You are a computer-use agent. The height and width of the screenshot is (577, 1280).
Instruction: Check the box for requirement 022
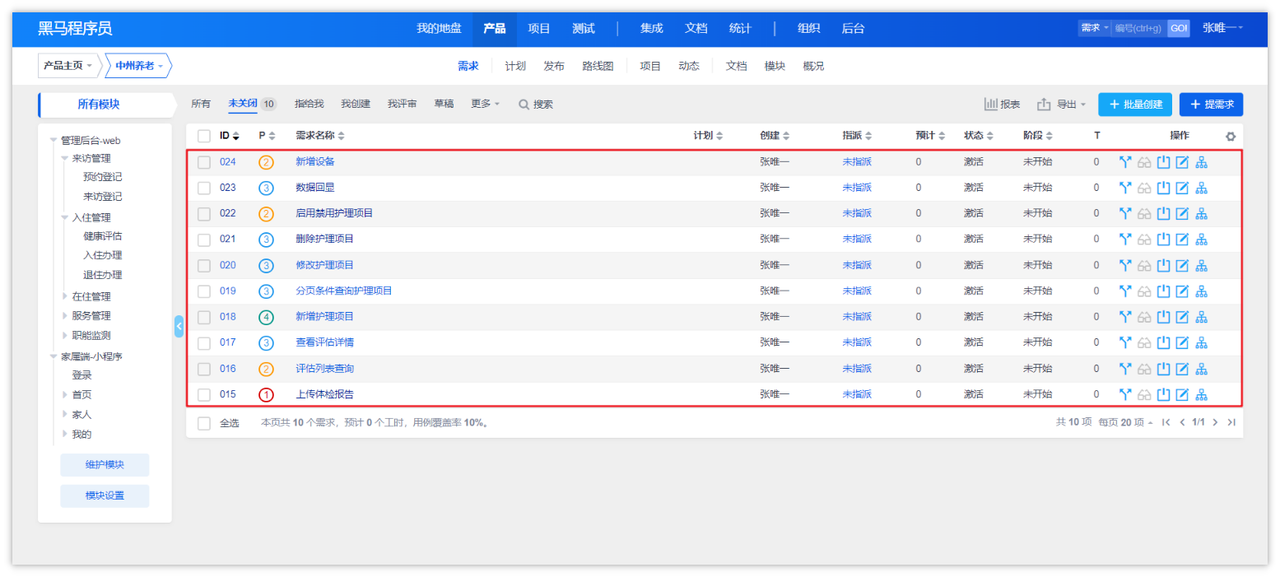[204, 214]
